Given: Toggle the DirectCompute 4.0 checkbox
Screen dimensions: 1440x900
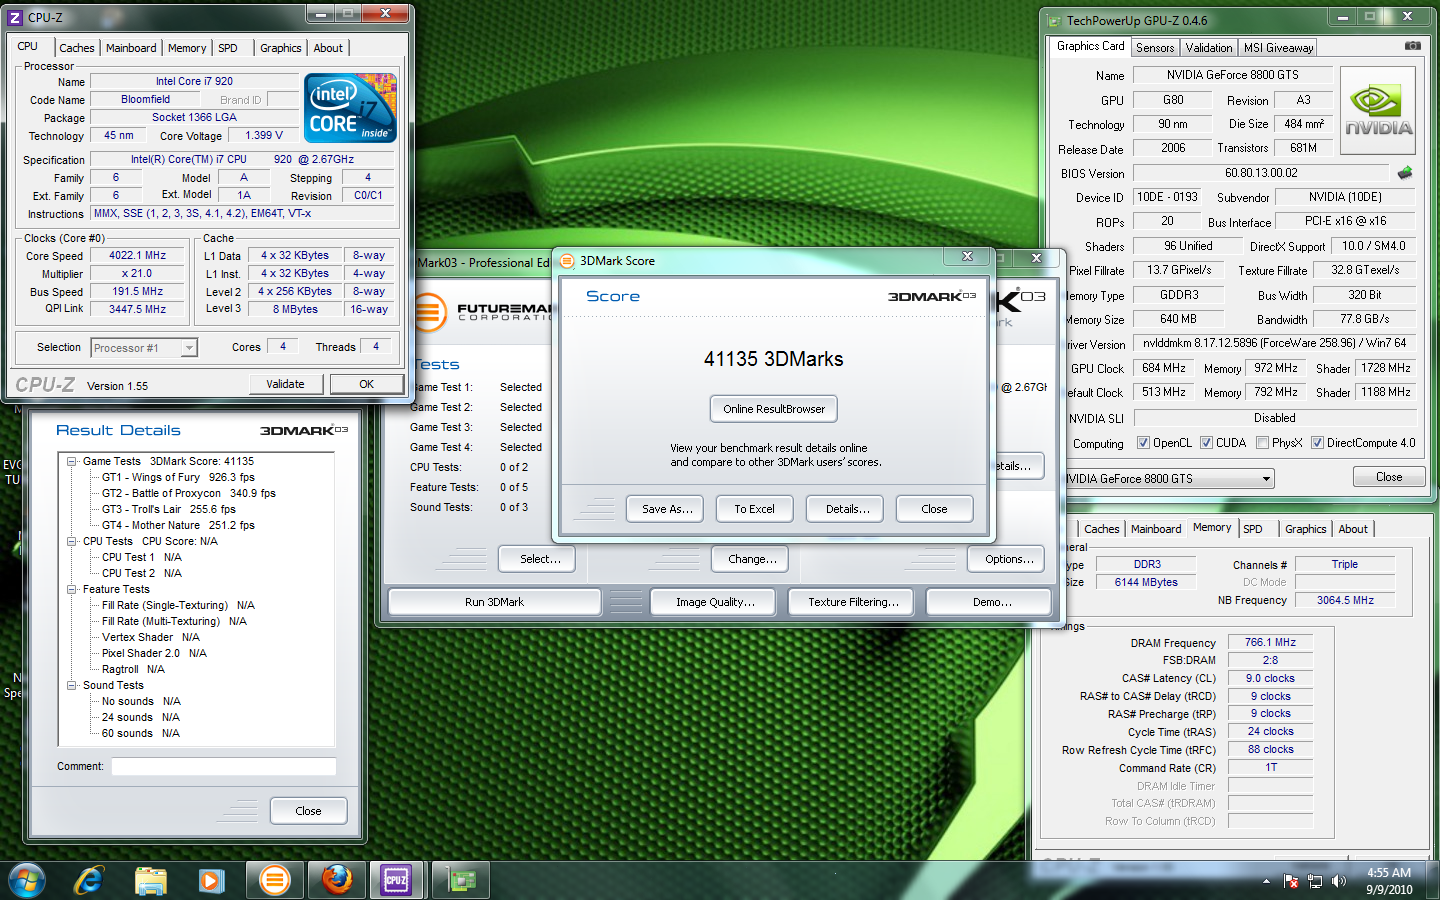Looking at the screenshot, I should coord(1317,443).
